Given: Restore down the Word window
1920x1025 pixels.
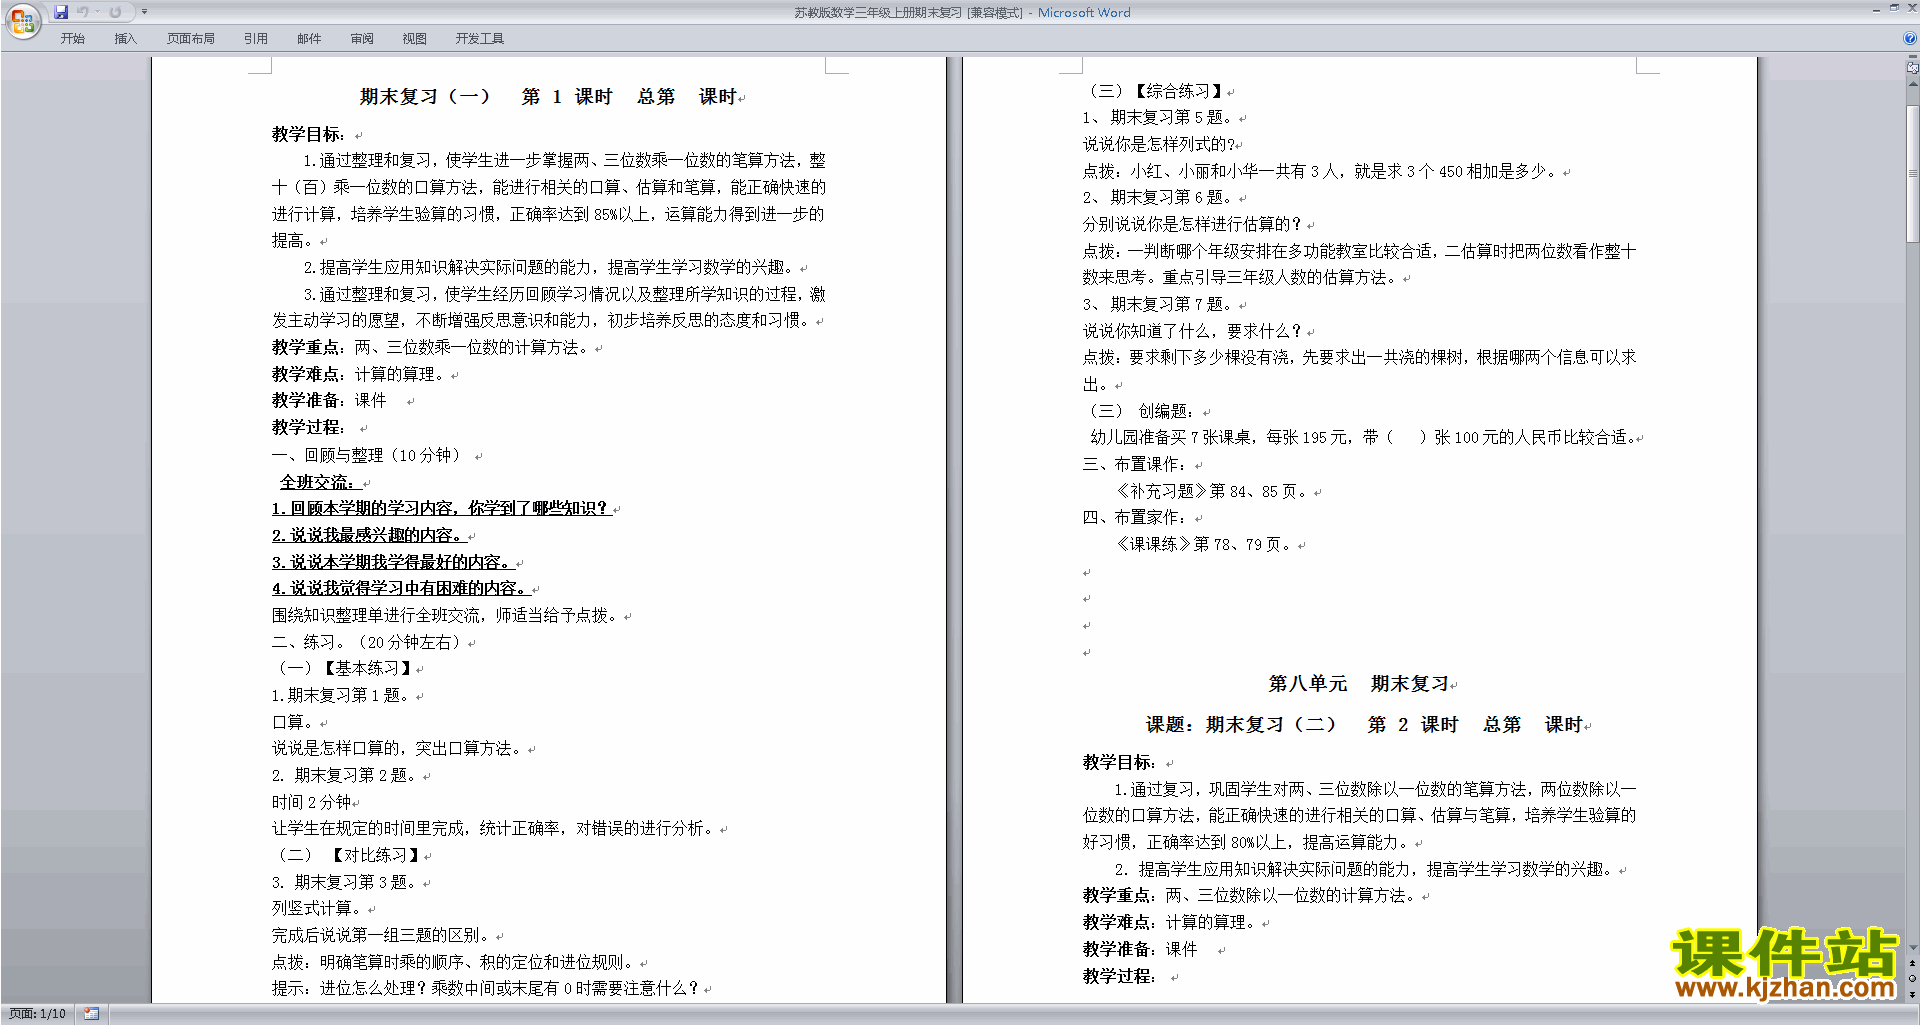Looking at the screenshot, I should tap(1894, 8).
